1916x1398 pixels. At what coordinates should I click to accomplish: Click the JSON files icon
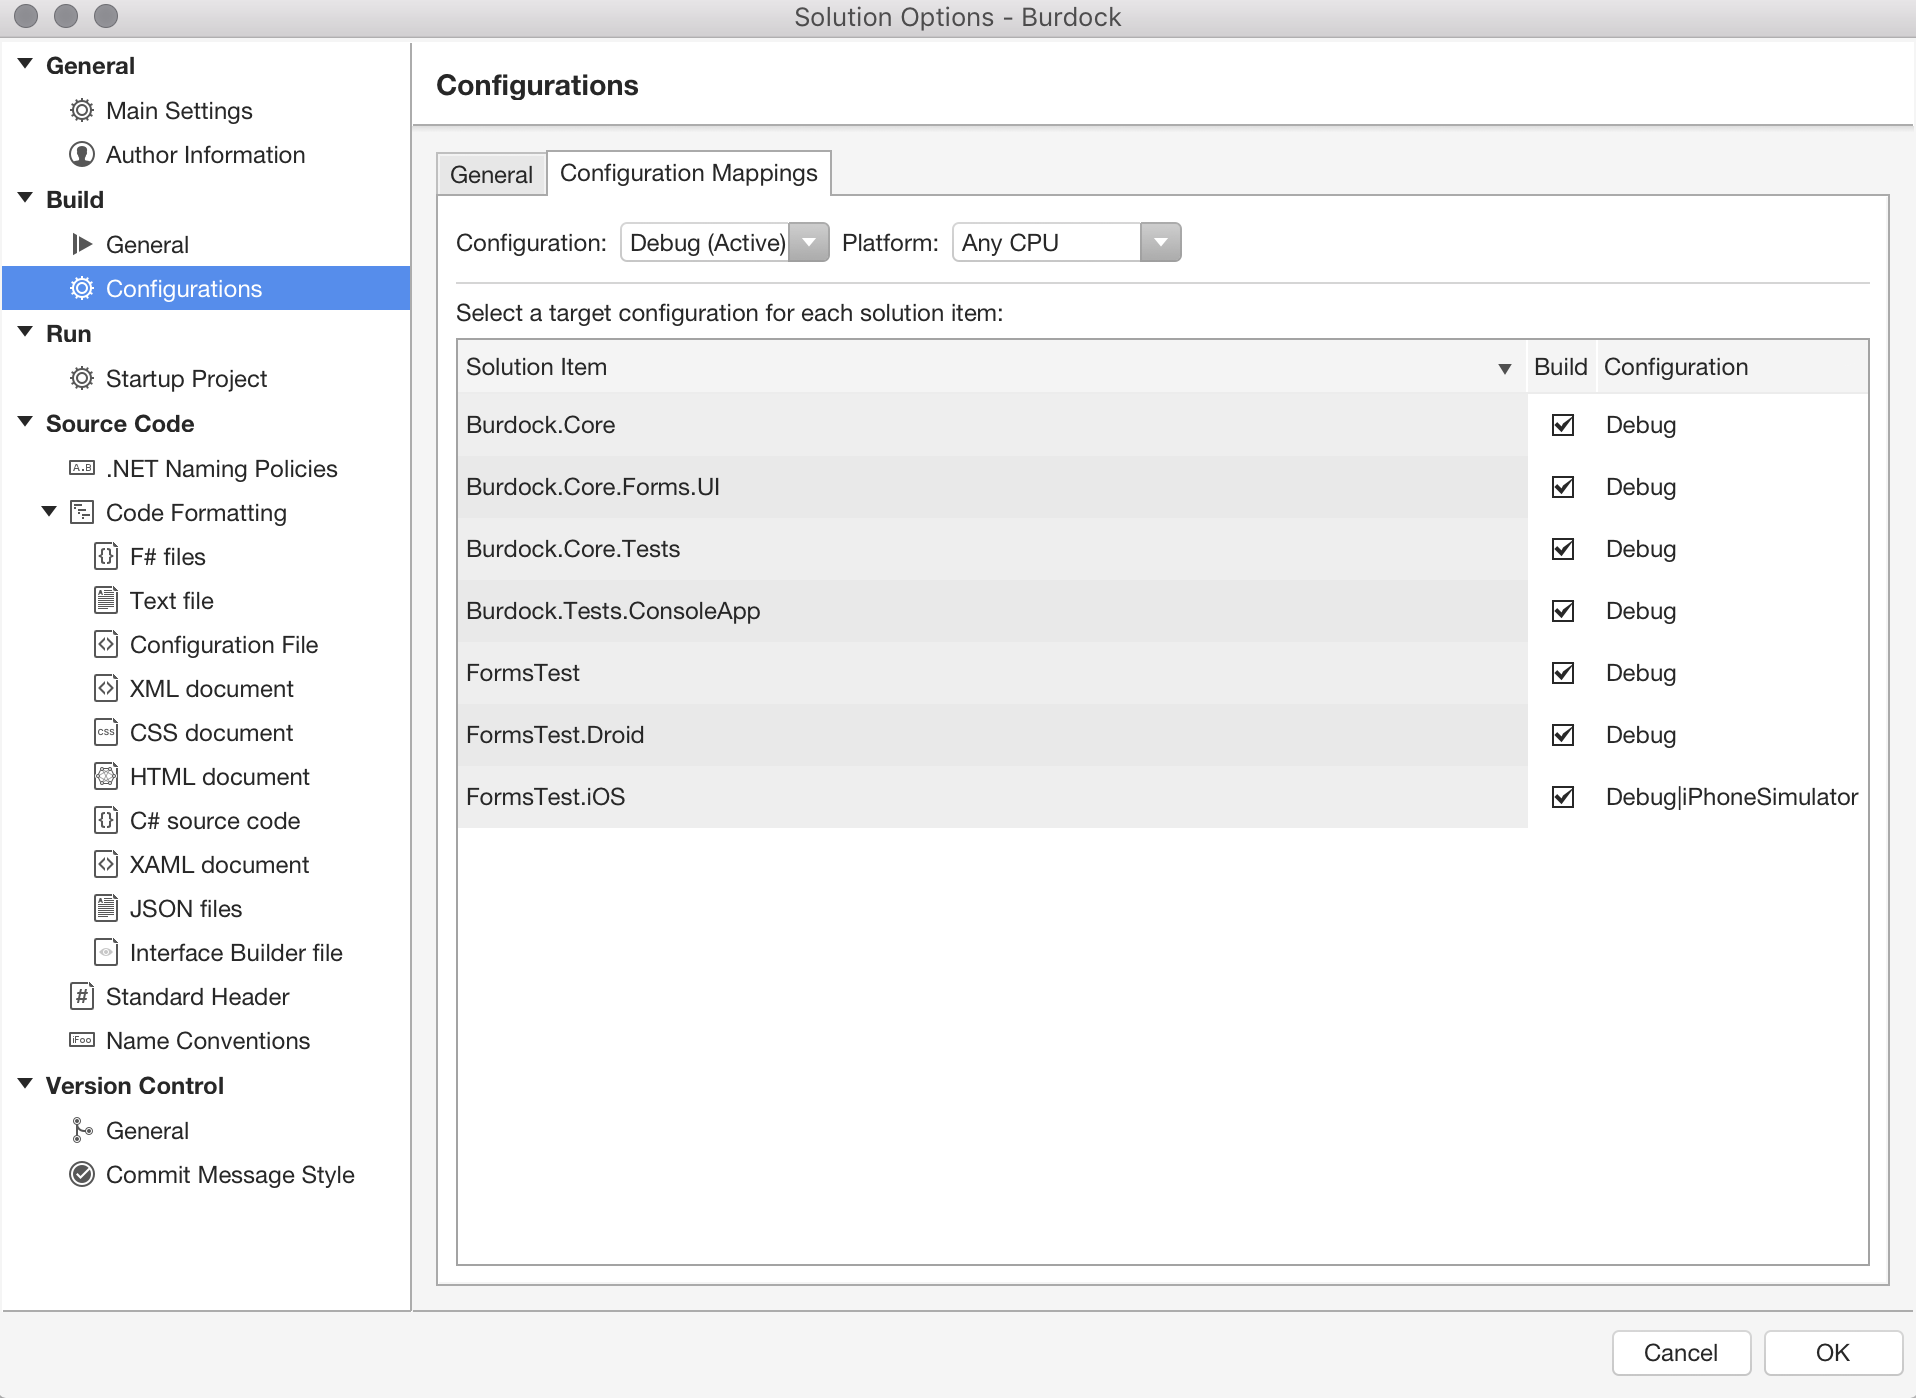(x=106, y=908)
